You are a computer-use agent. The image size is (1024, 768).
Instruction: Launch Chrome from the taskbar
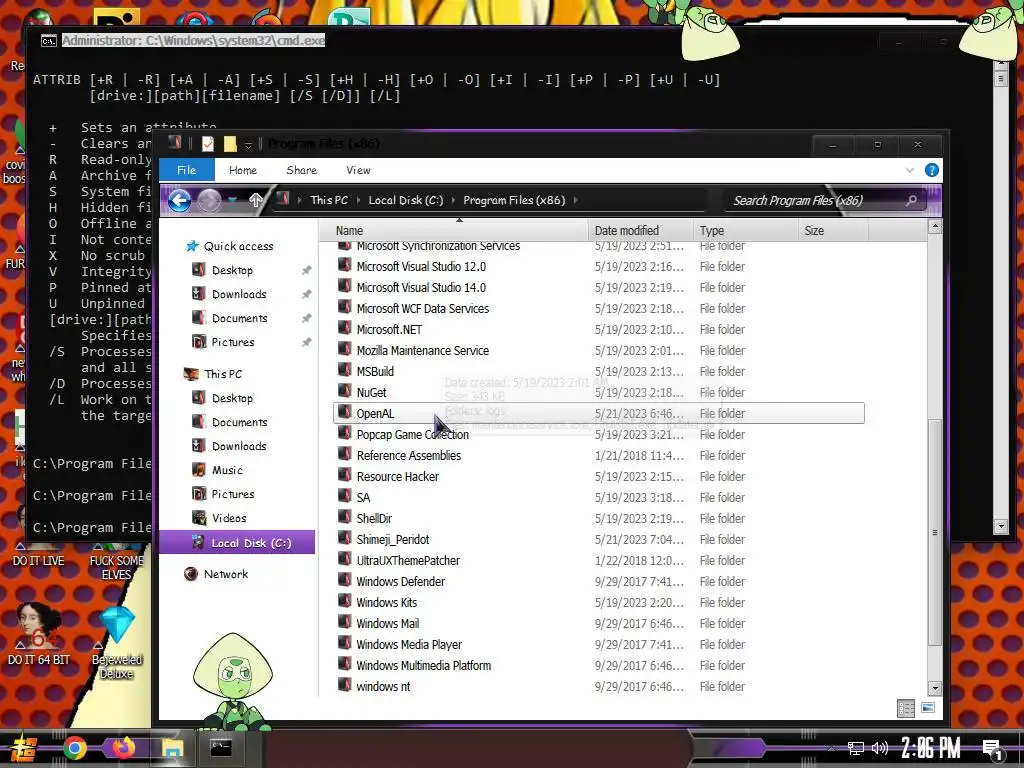(74, 748)
